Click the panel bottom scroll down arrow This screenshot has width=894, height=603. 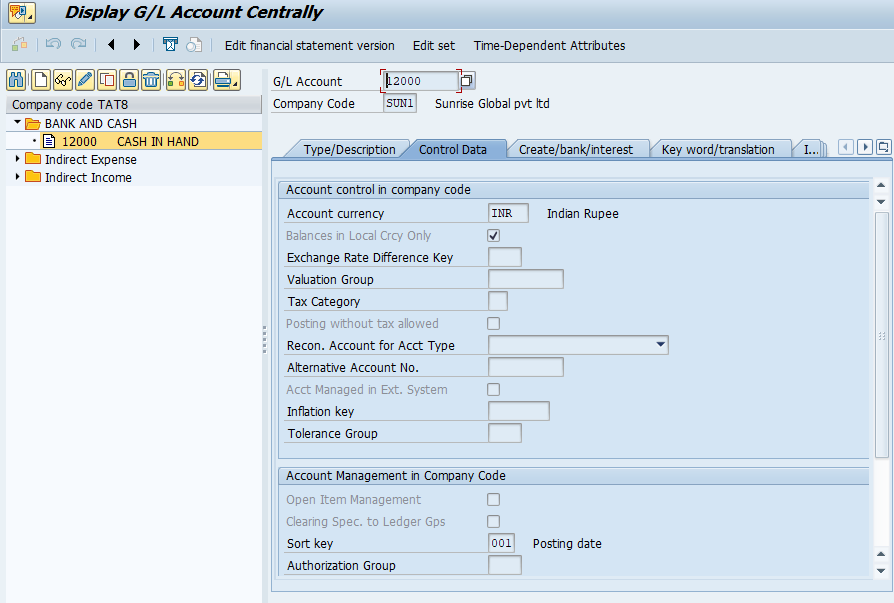[x=881, y=571]
